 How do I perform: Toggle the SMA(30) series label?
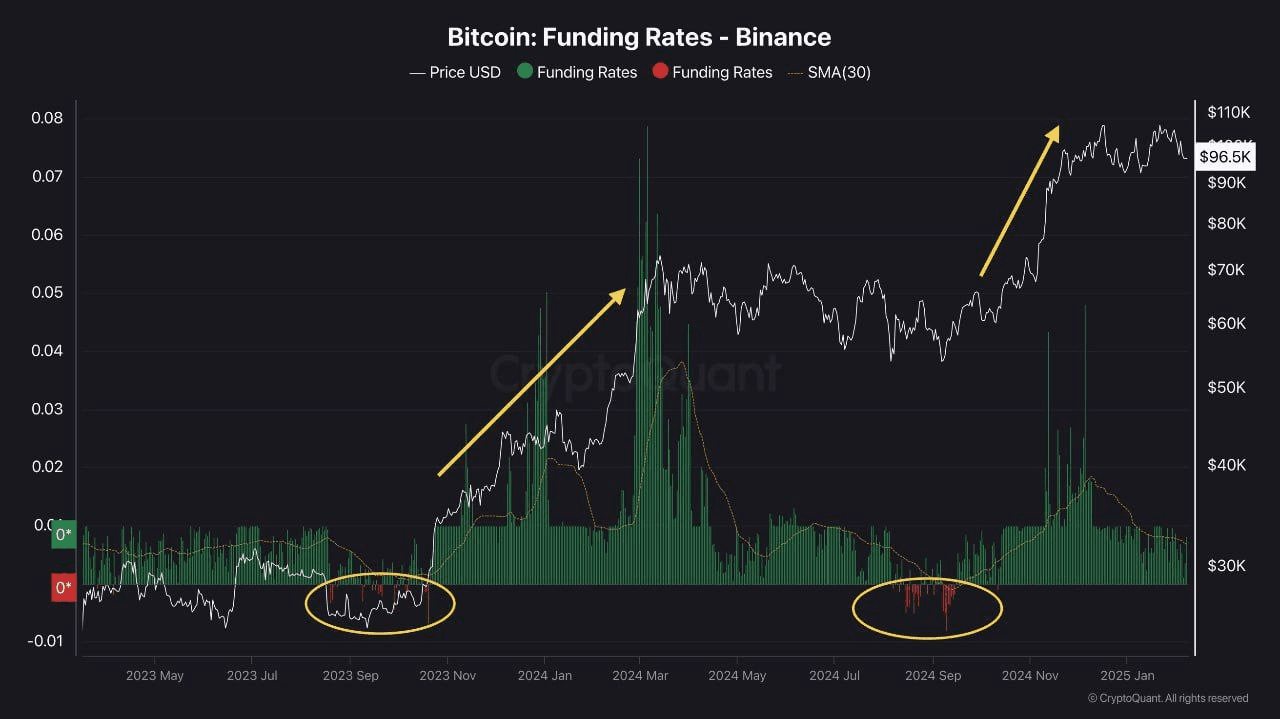(x=839, y=72)
